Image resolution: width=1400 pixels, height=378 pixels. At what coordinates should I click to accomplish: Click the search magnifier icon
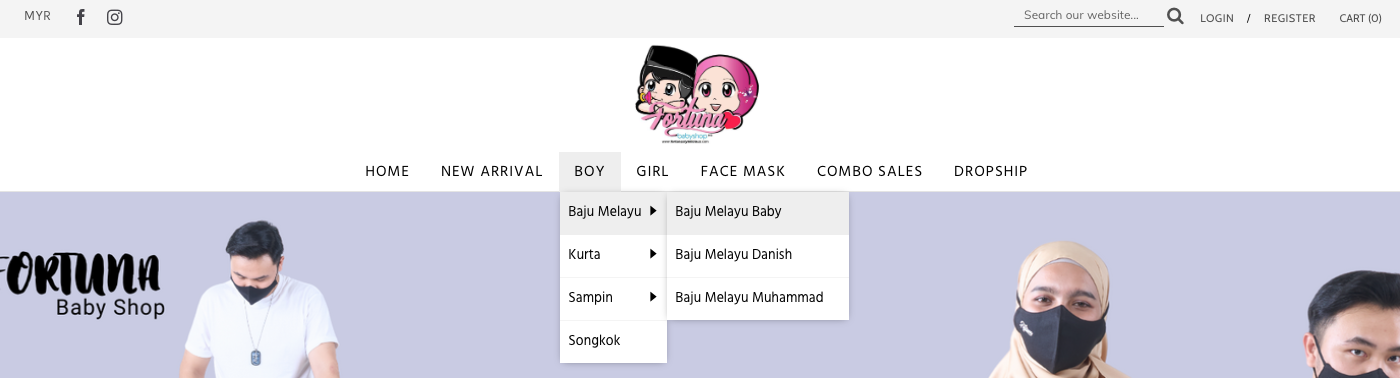pyautogui.click(x=1175, y=16)
